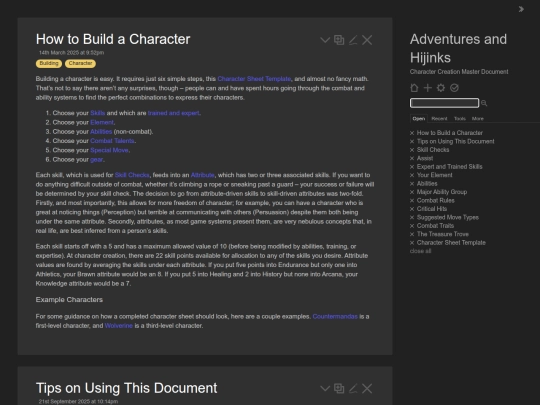Open the Character tag pill
Viewport: 540px width, 405px height.
pyautogui.click(x=80, y=63)
